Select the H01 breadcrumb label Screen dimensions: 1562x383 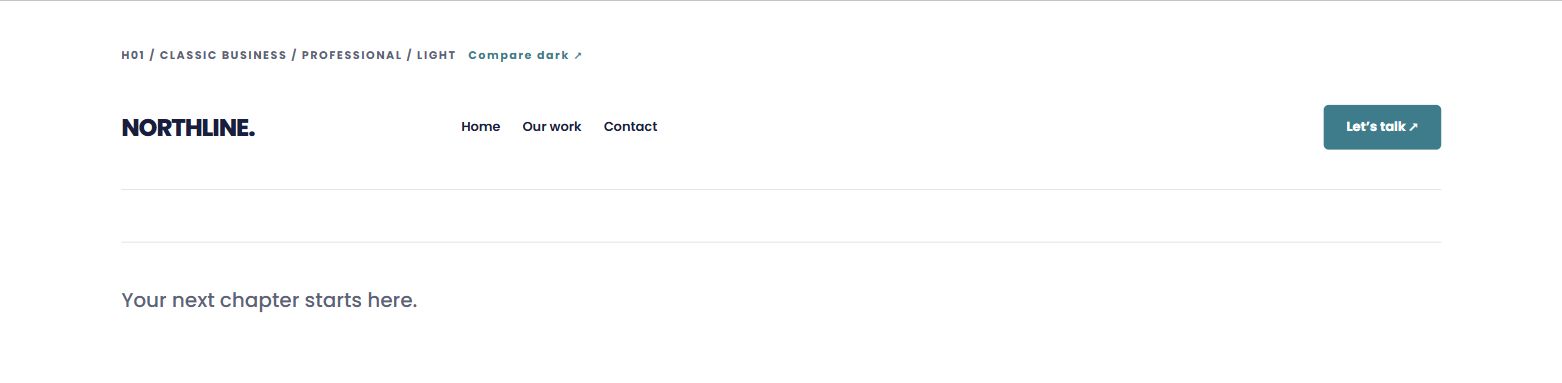133,55
